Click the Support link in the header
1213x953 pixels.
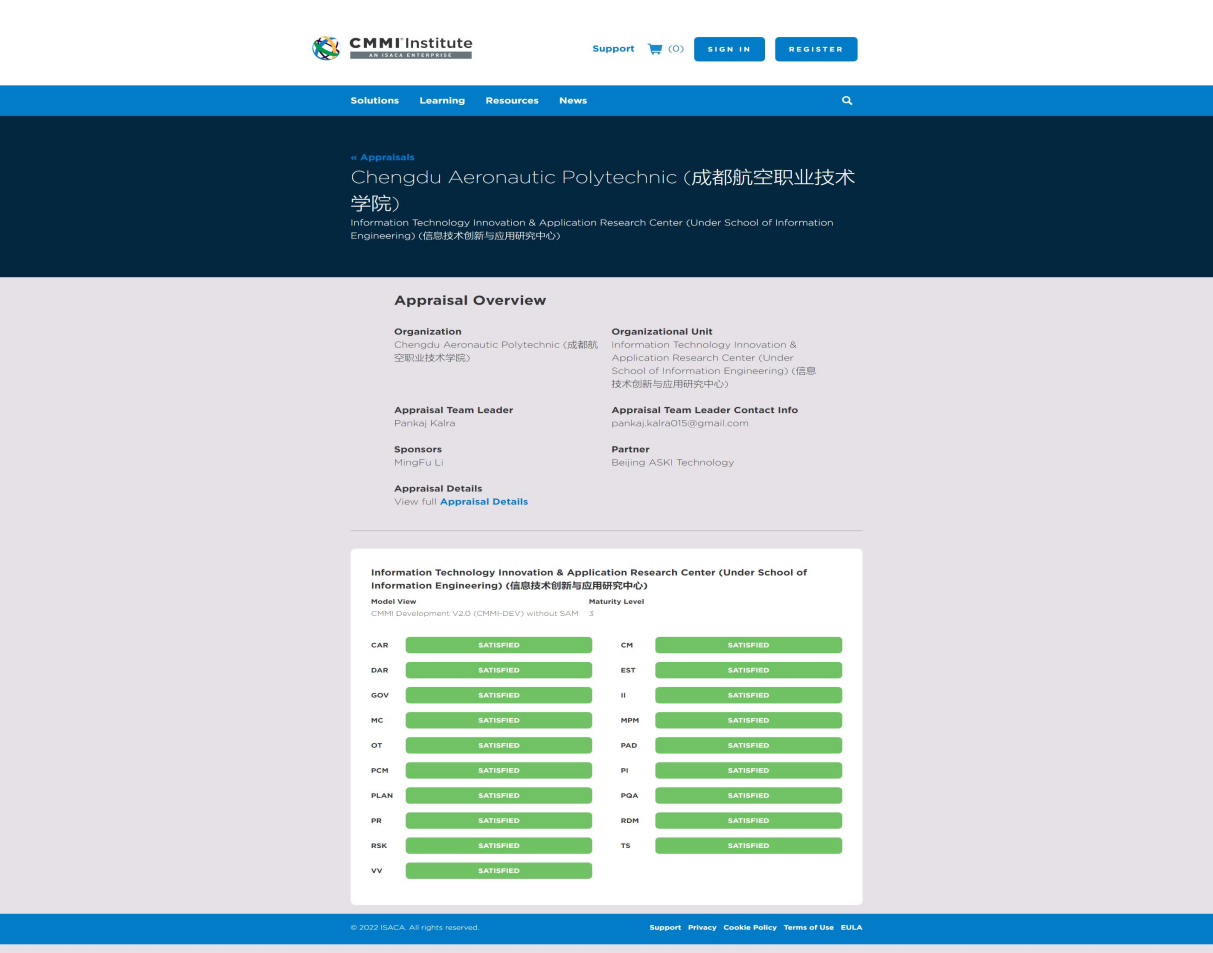tap(613, 49)
